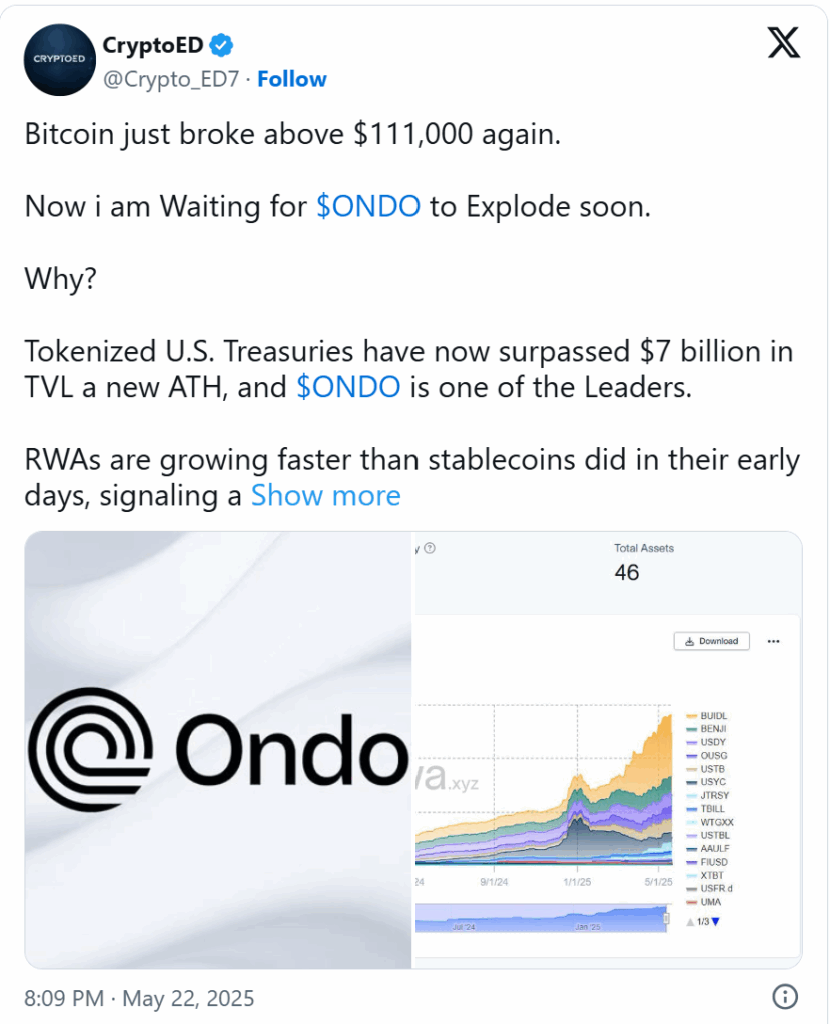Screen dimensions: 830x1024
Task: Expand tweet with Show more
Action: 325,496
